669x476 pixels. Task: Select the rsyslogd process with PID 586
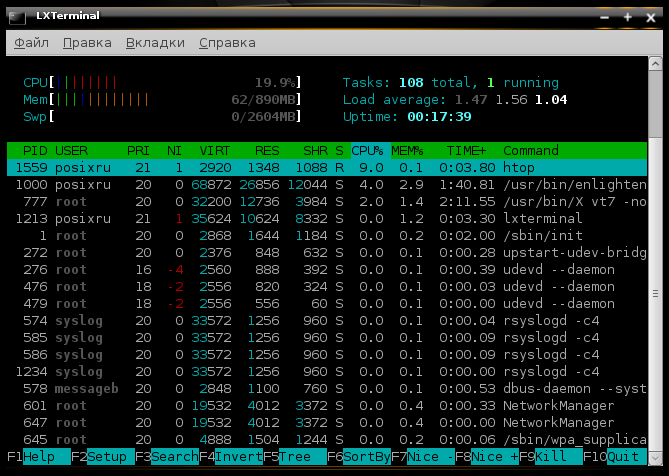coord(327,355)
